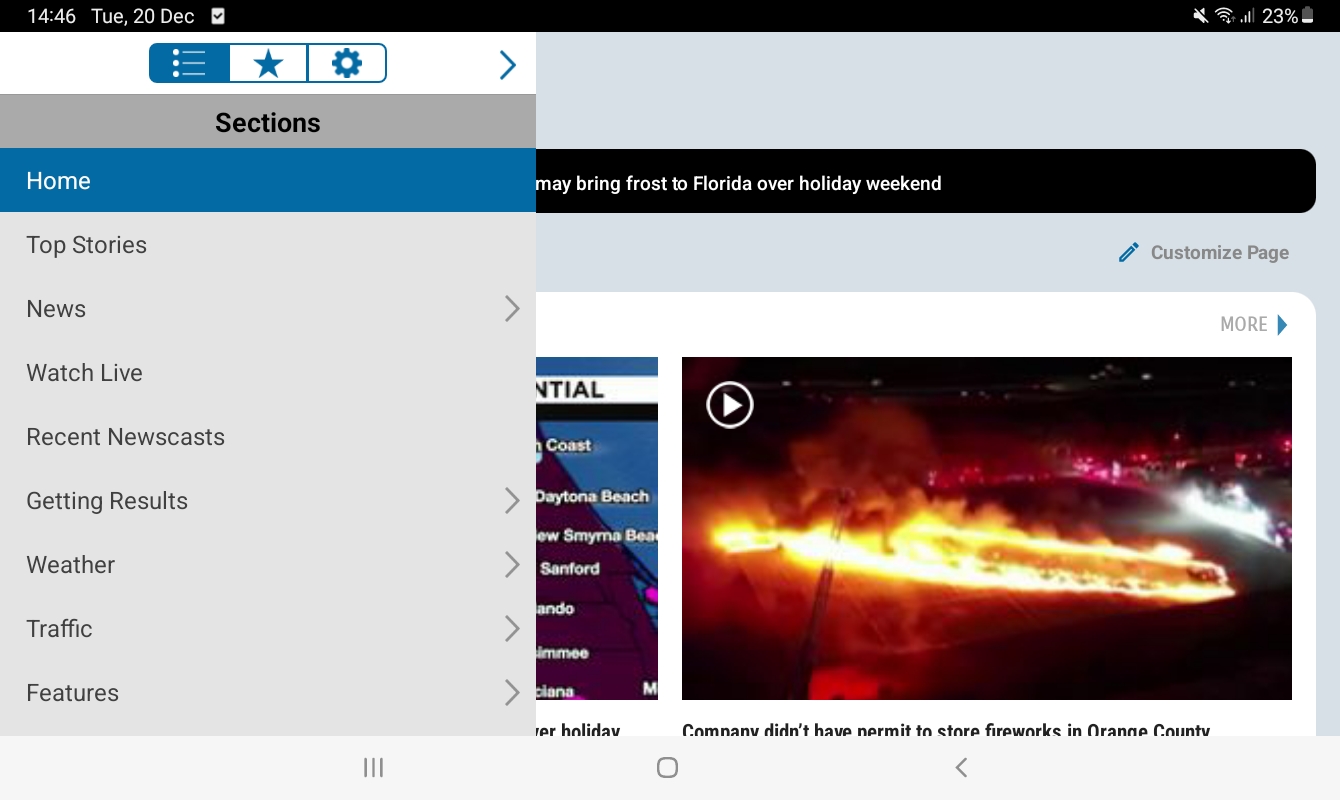Tap the Wi-Fi status icon
The image size is (1340, 800).
[x=1225, y=16]
